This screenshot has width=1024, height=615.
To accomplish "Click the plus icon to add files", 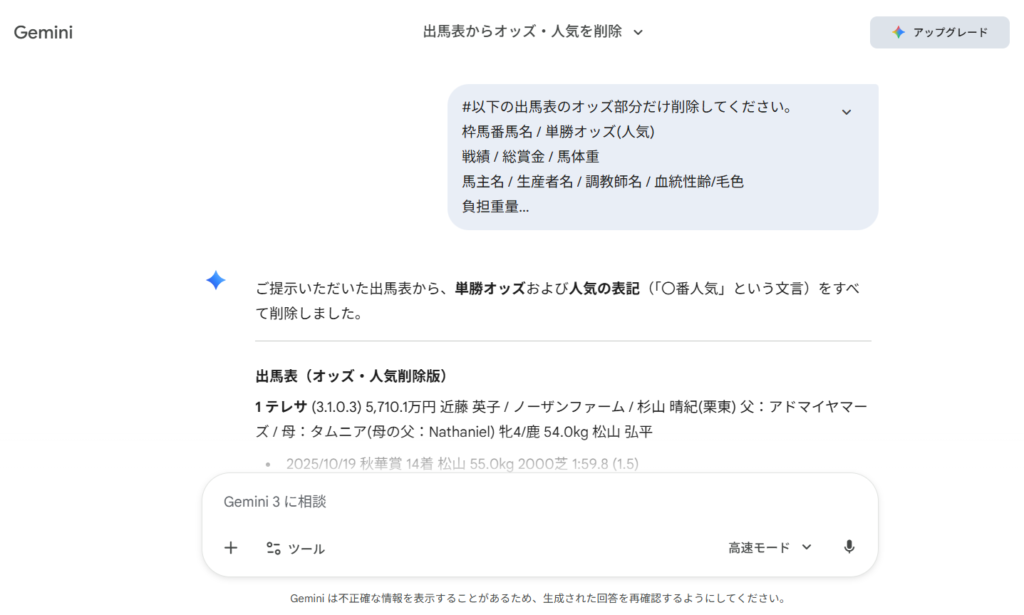I will 231,547.
